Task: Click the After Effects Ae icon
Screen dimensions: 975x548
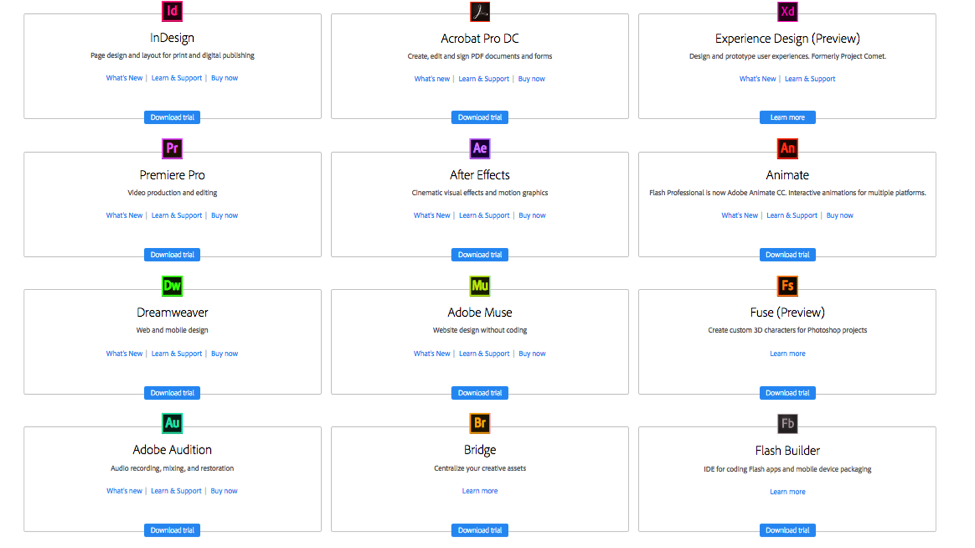Action: pyautogui.click(x=479, y=149)
